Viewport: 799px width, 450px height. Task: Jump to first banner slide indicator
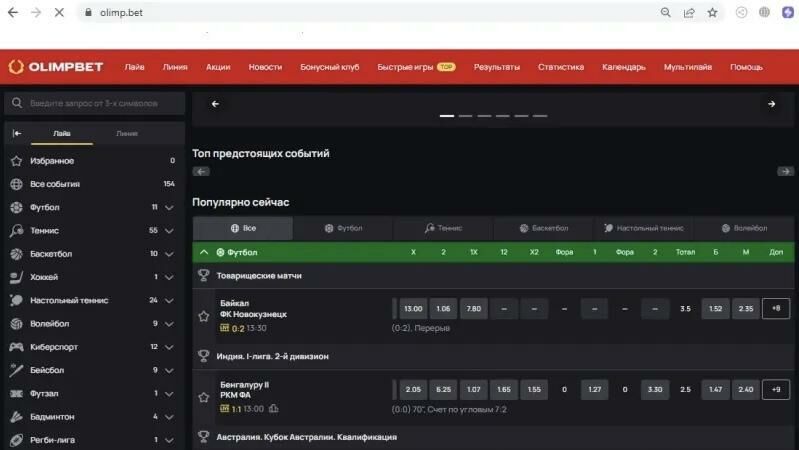click(x=447, y=116)
